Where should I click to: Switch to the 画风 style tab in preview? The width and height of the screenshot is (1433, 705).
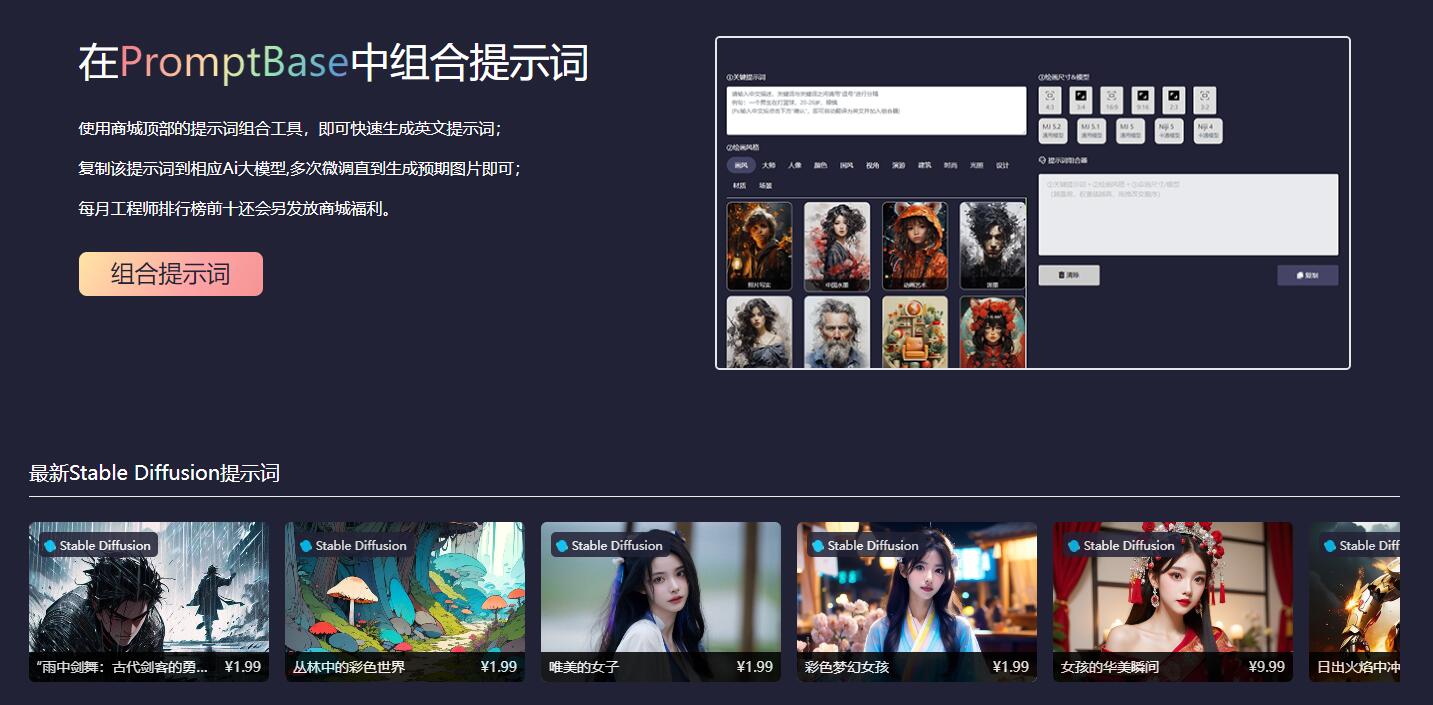click(x=741, y=165)
